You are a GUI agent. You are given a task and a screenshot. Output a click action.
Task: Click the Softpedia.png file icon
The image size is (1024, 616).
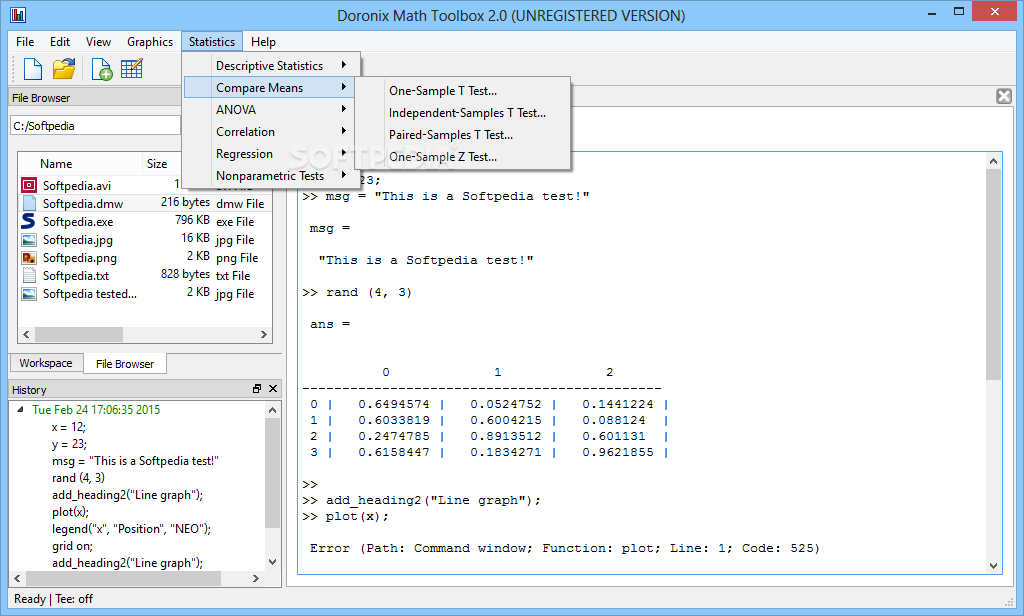(29, 257)
